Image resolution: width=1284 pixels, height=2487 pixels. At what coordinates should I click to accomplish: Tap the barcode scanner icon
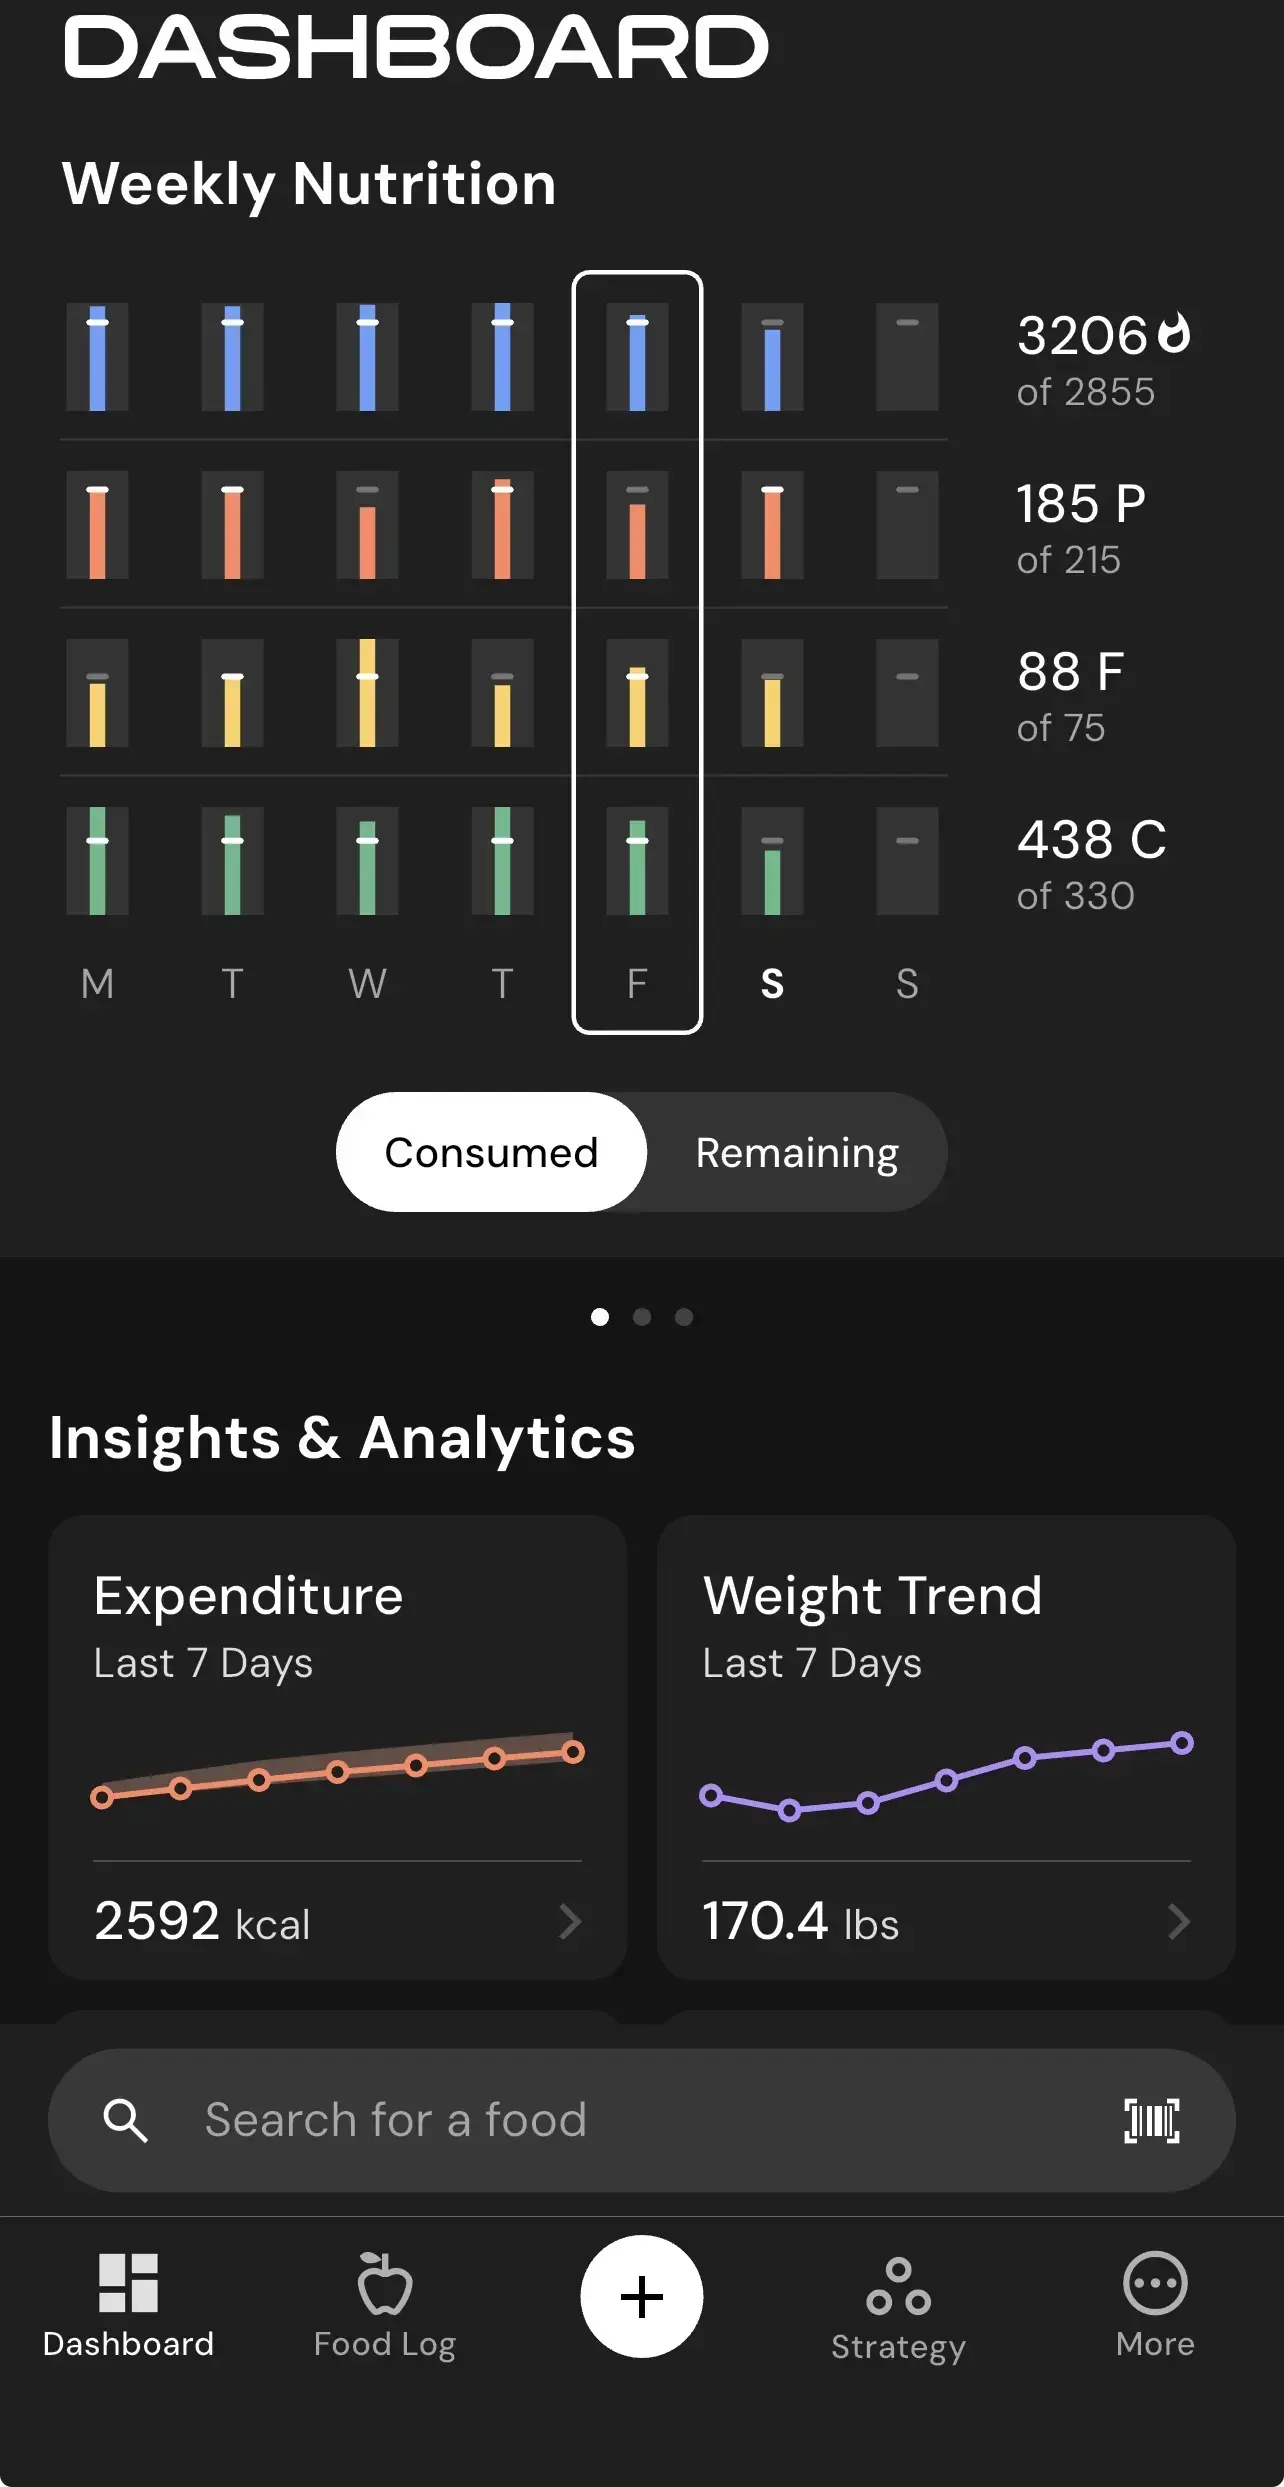[x=1152, y=2120]
